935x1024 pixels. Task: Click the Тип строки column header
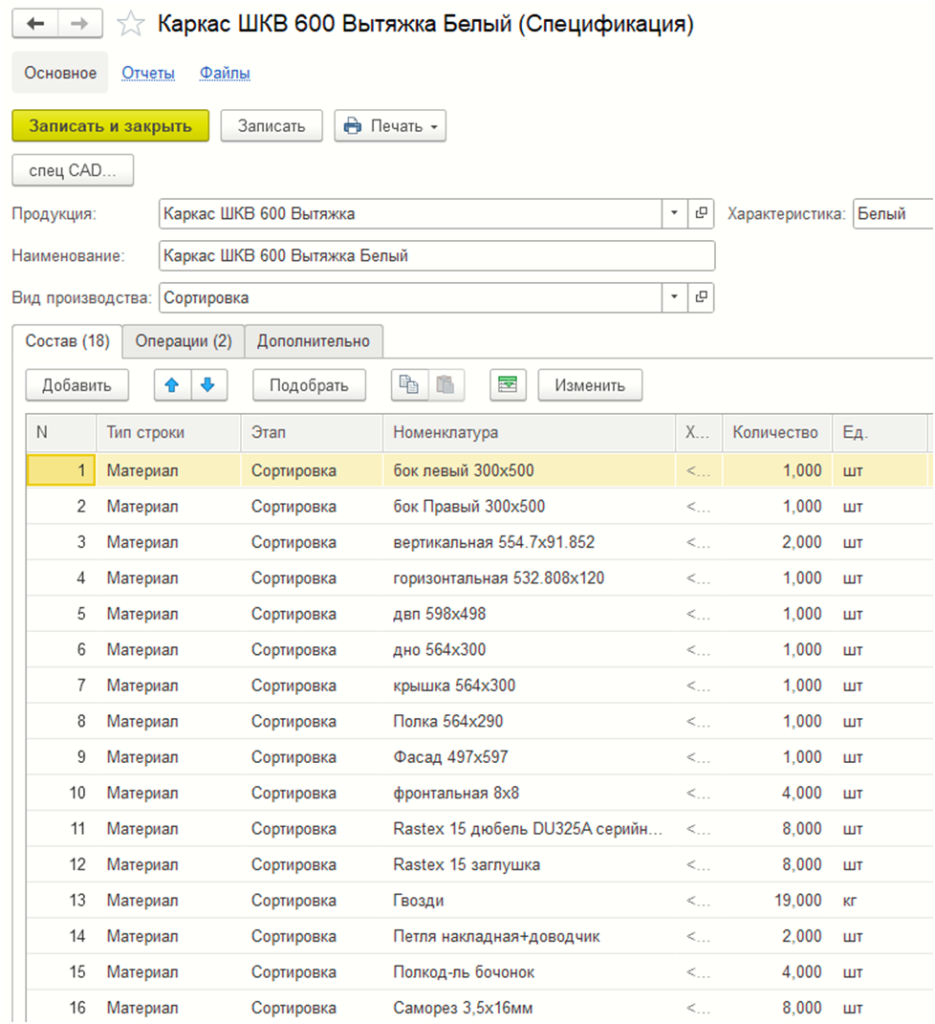click(168, 432)
